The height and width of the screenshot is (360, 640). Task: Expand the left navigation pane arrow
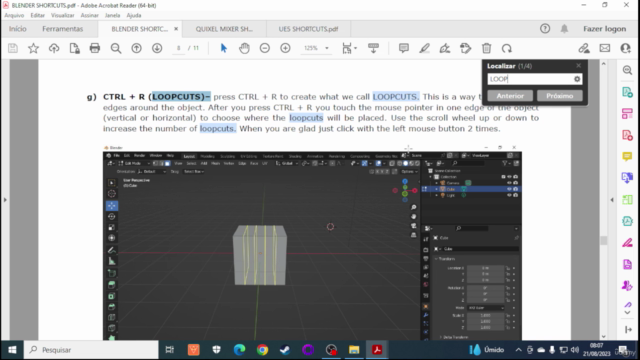(5, 200)
